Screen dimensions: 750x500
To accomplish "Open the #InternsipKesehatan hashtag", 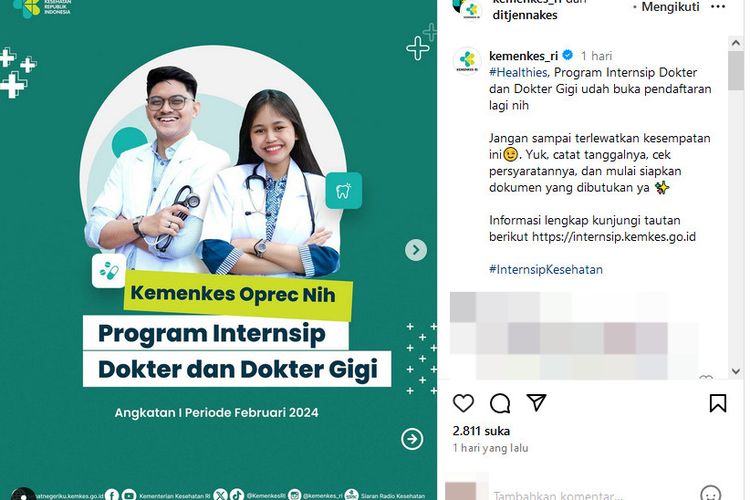I will tap(546, 269).
